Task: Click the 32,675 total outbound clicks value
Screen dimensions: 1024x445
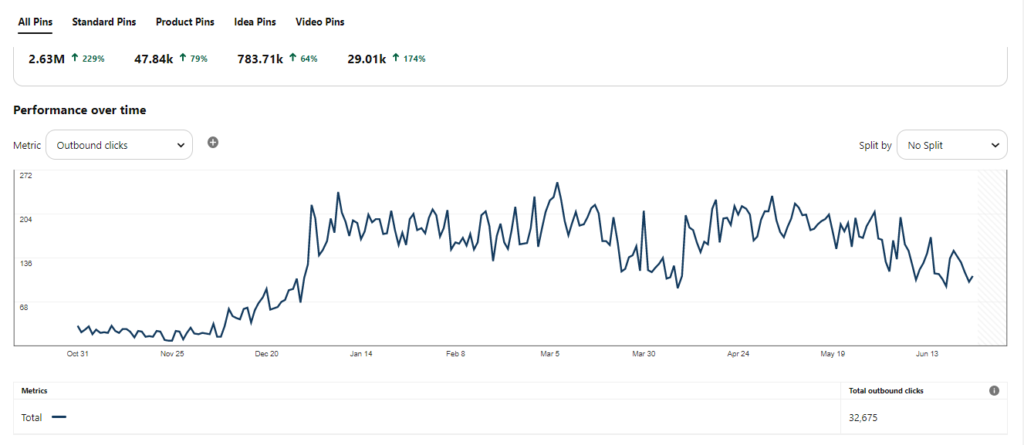Action: coord(863,416)
